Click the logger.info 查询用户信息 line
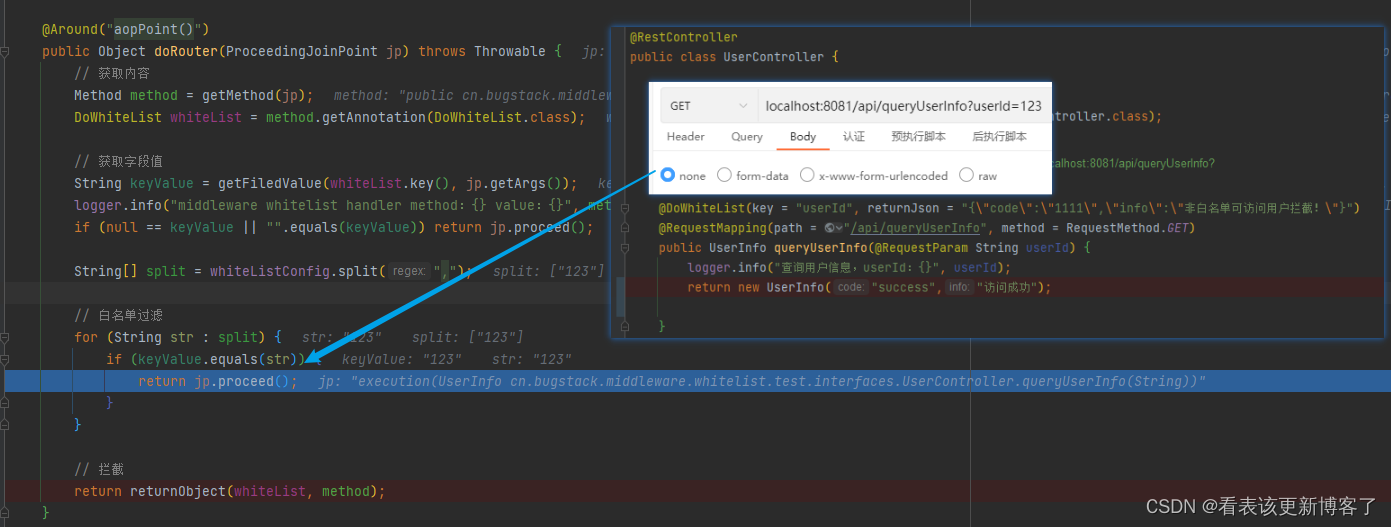 (850, 267)
